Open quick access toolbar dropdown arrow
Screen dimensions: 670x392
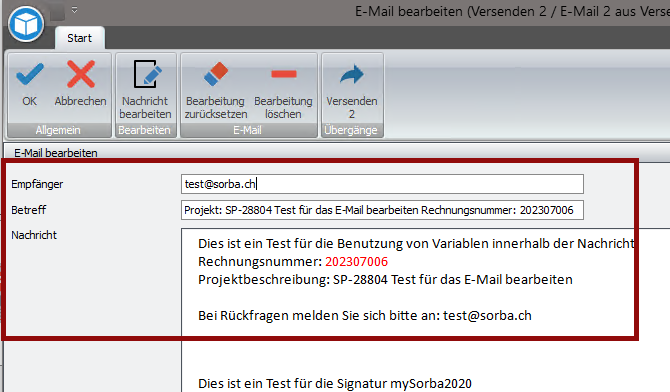[74, 10]
